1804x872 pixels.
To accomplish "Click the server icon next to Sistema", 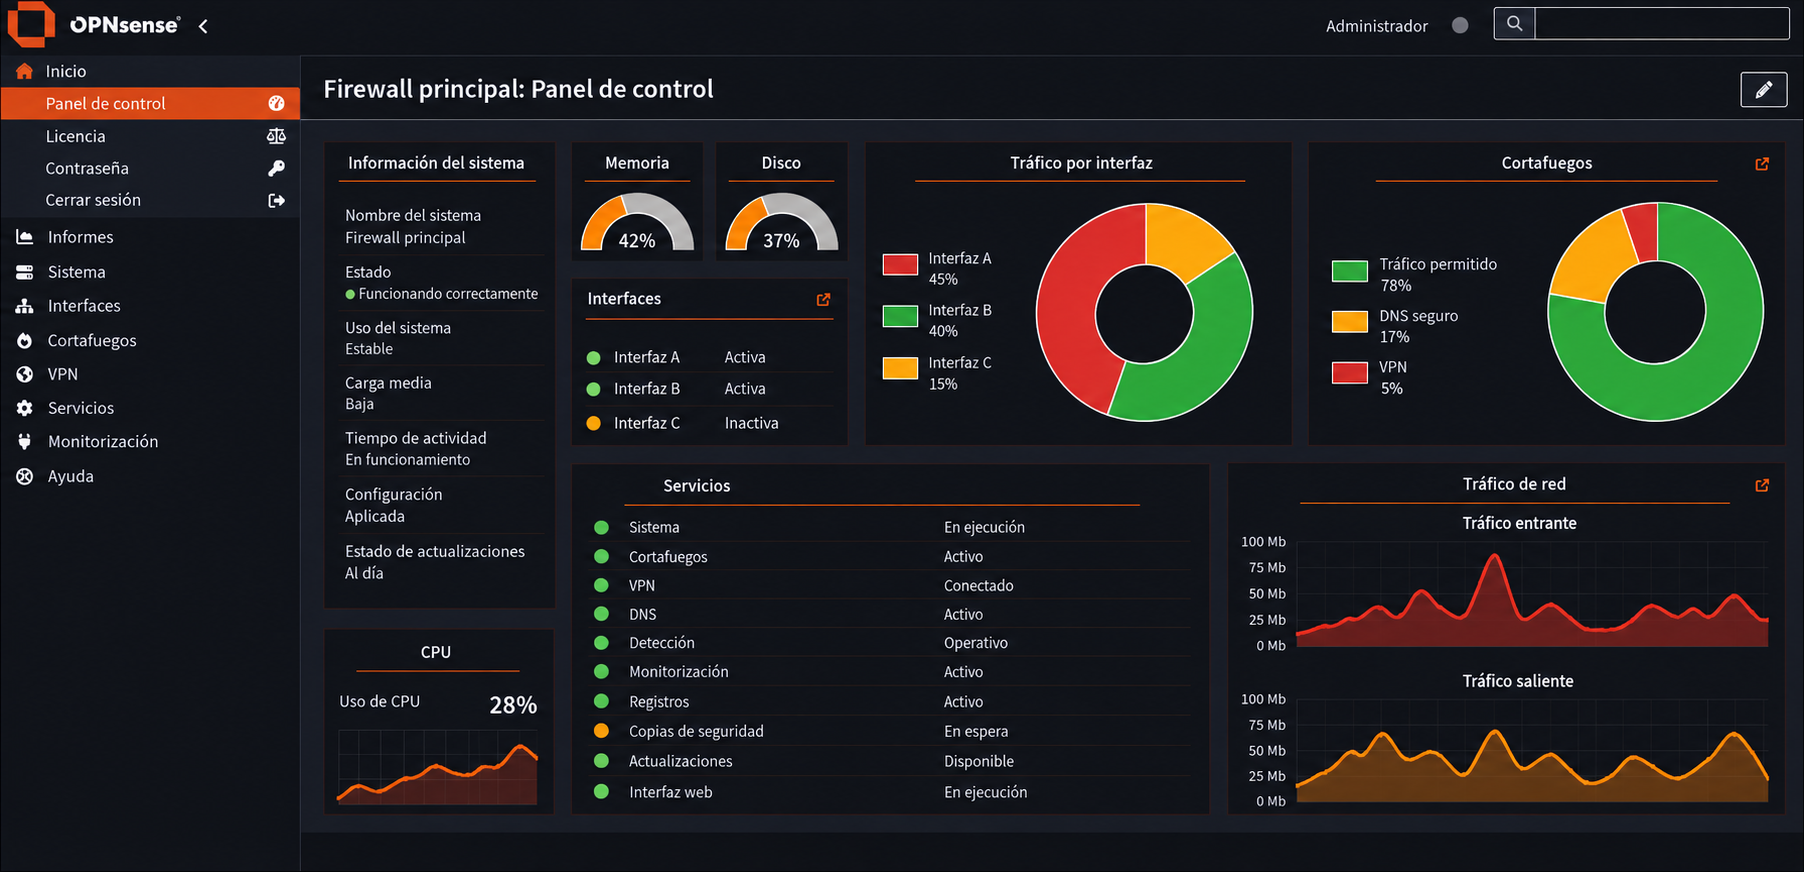I will point(24,272).
